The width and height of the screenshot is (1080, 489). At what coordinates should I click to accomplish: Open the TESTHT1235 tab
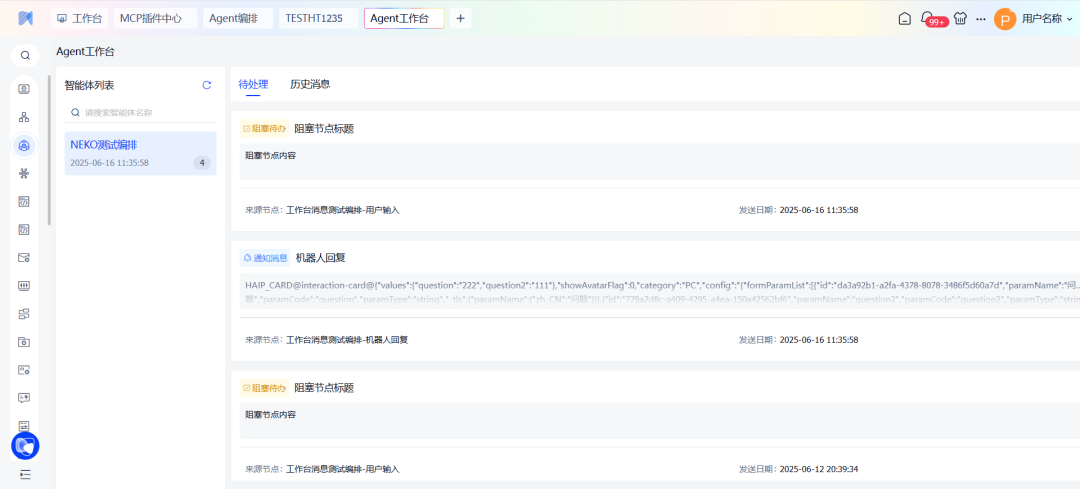pos(316,18)
